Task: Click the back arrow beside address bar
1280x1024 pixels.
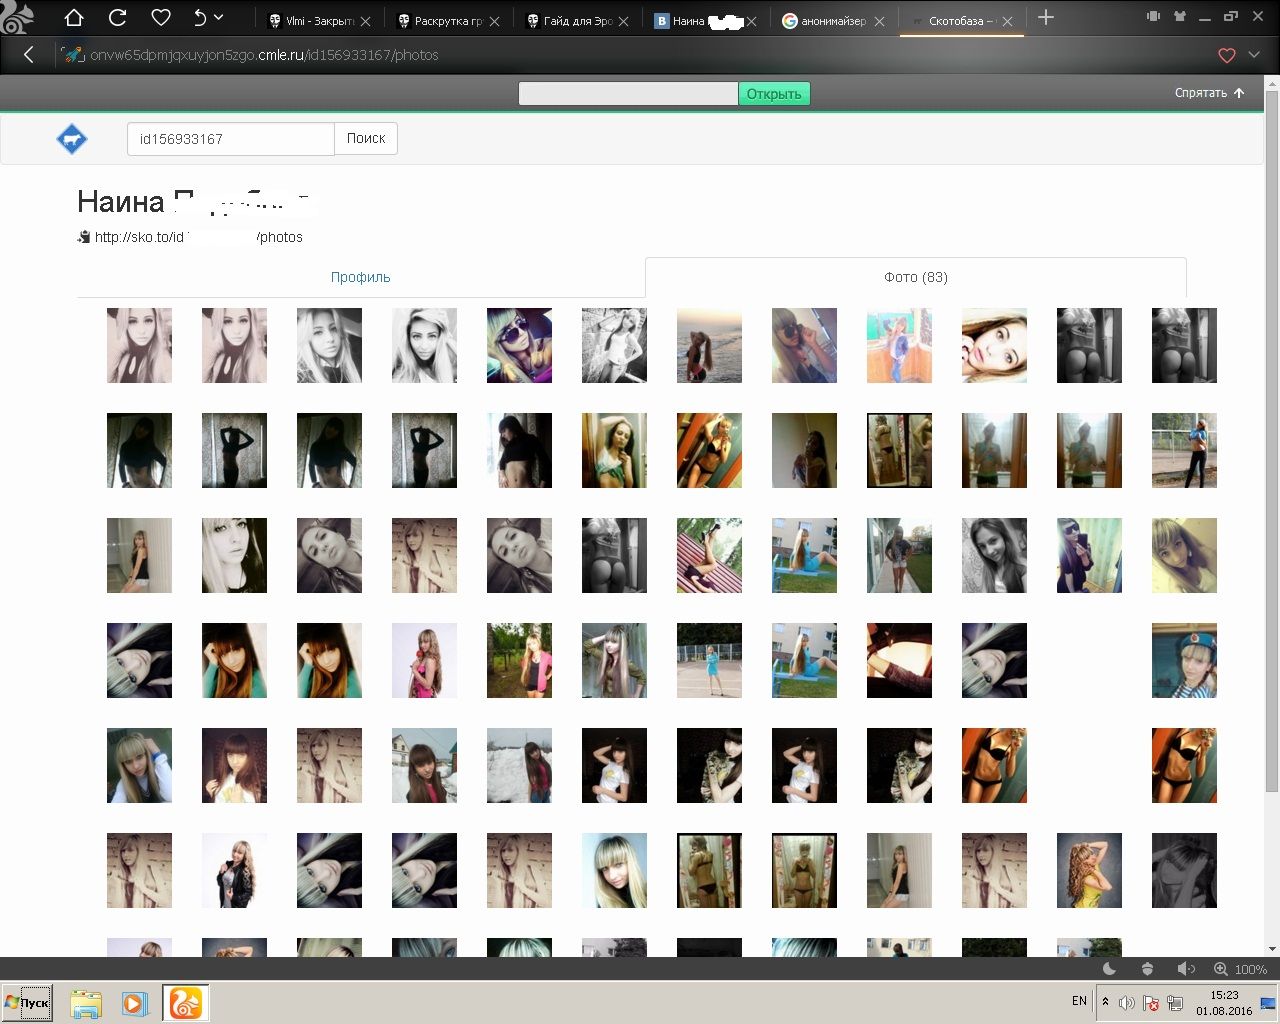Action: (28, 55)
